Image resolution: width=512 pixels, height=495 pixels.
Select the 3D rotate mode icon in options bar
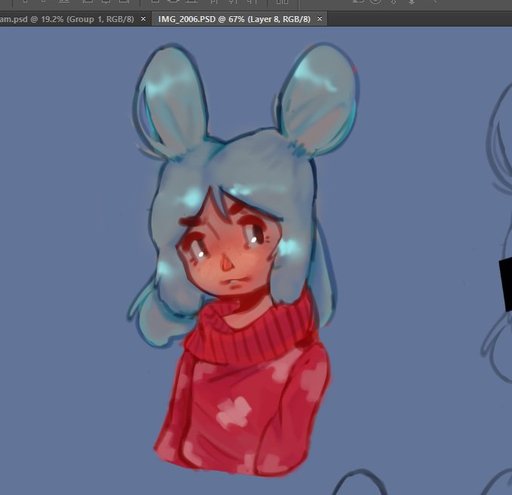pos(358,1)
